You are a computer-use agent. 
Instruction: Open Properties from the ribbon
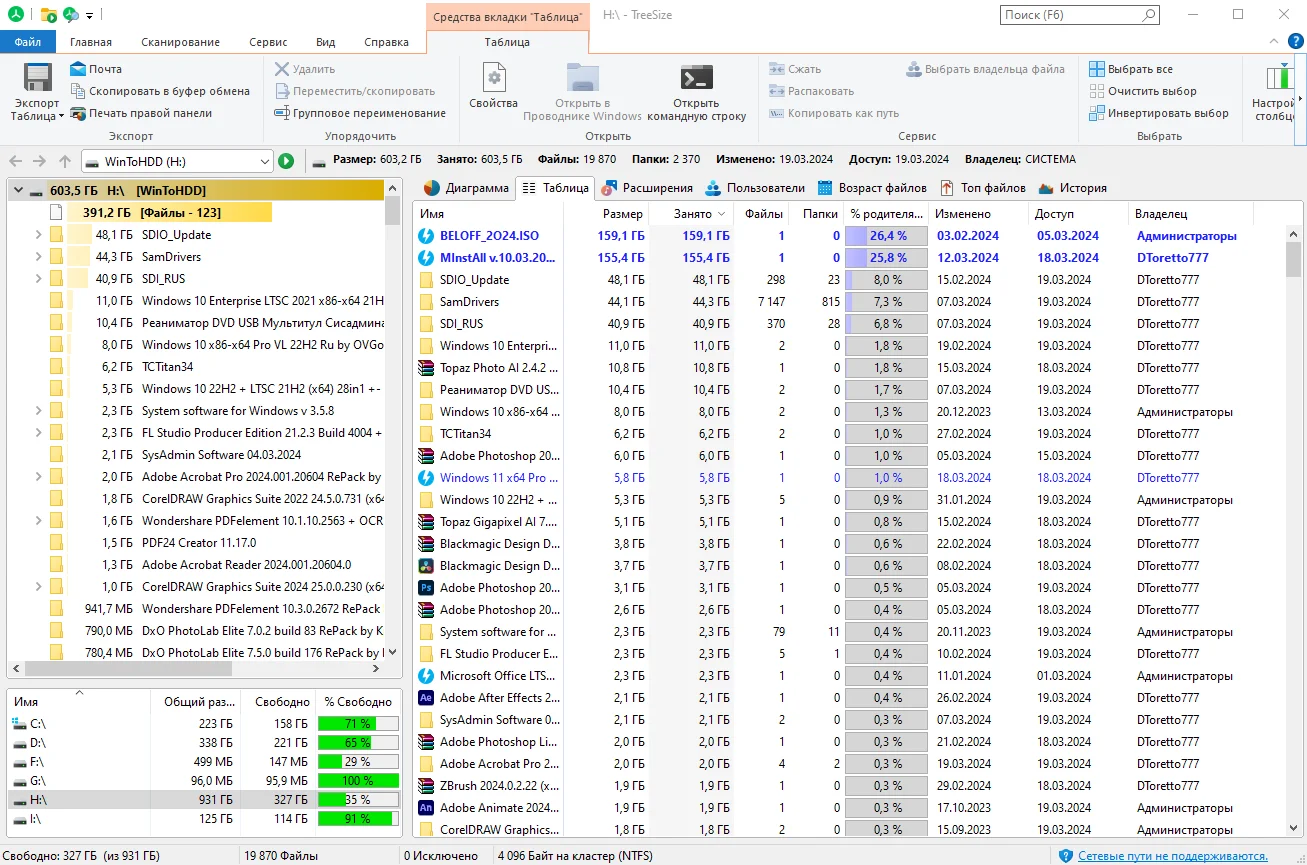(x=493, y=80)
